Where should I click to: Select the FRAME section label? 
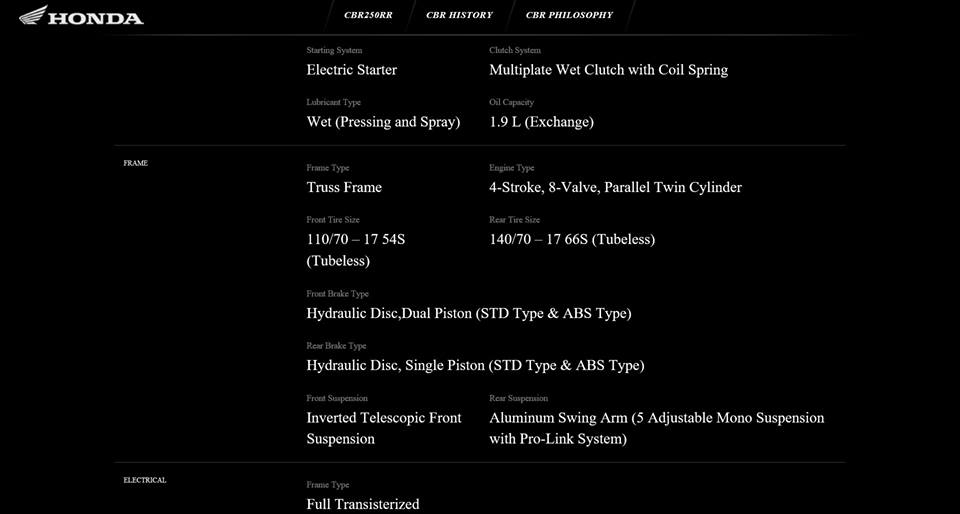[135, 163]
